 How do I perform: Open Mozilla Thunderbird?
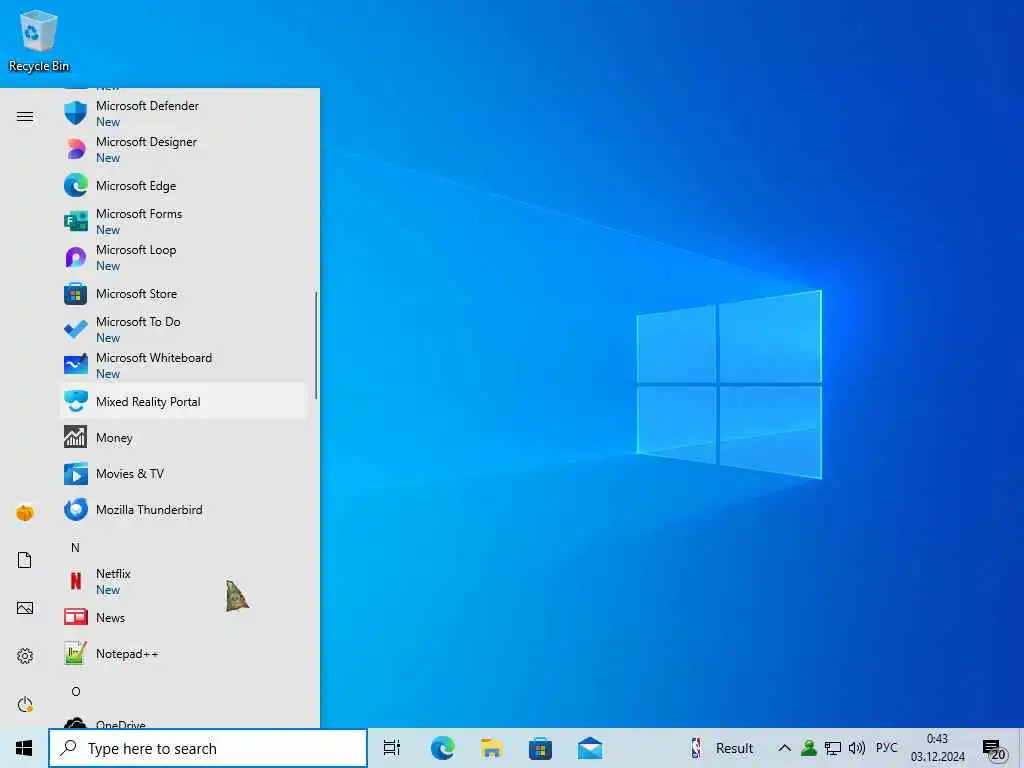coord(185,509)
